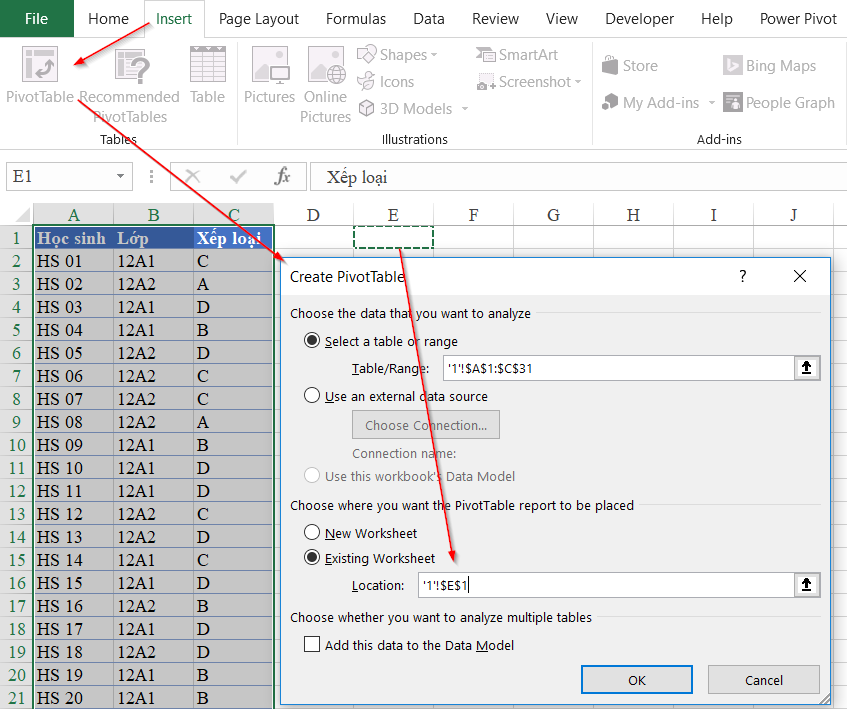Open the Name Box dropdown arrow
Screen dimensions: 847x709
[120, 176]
